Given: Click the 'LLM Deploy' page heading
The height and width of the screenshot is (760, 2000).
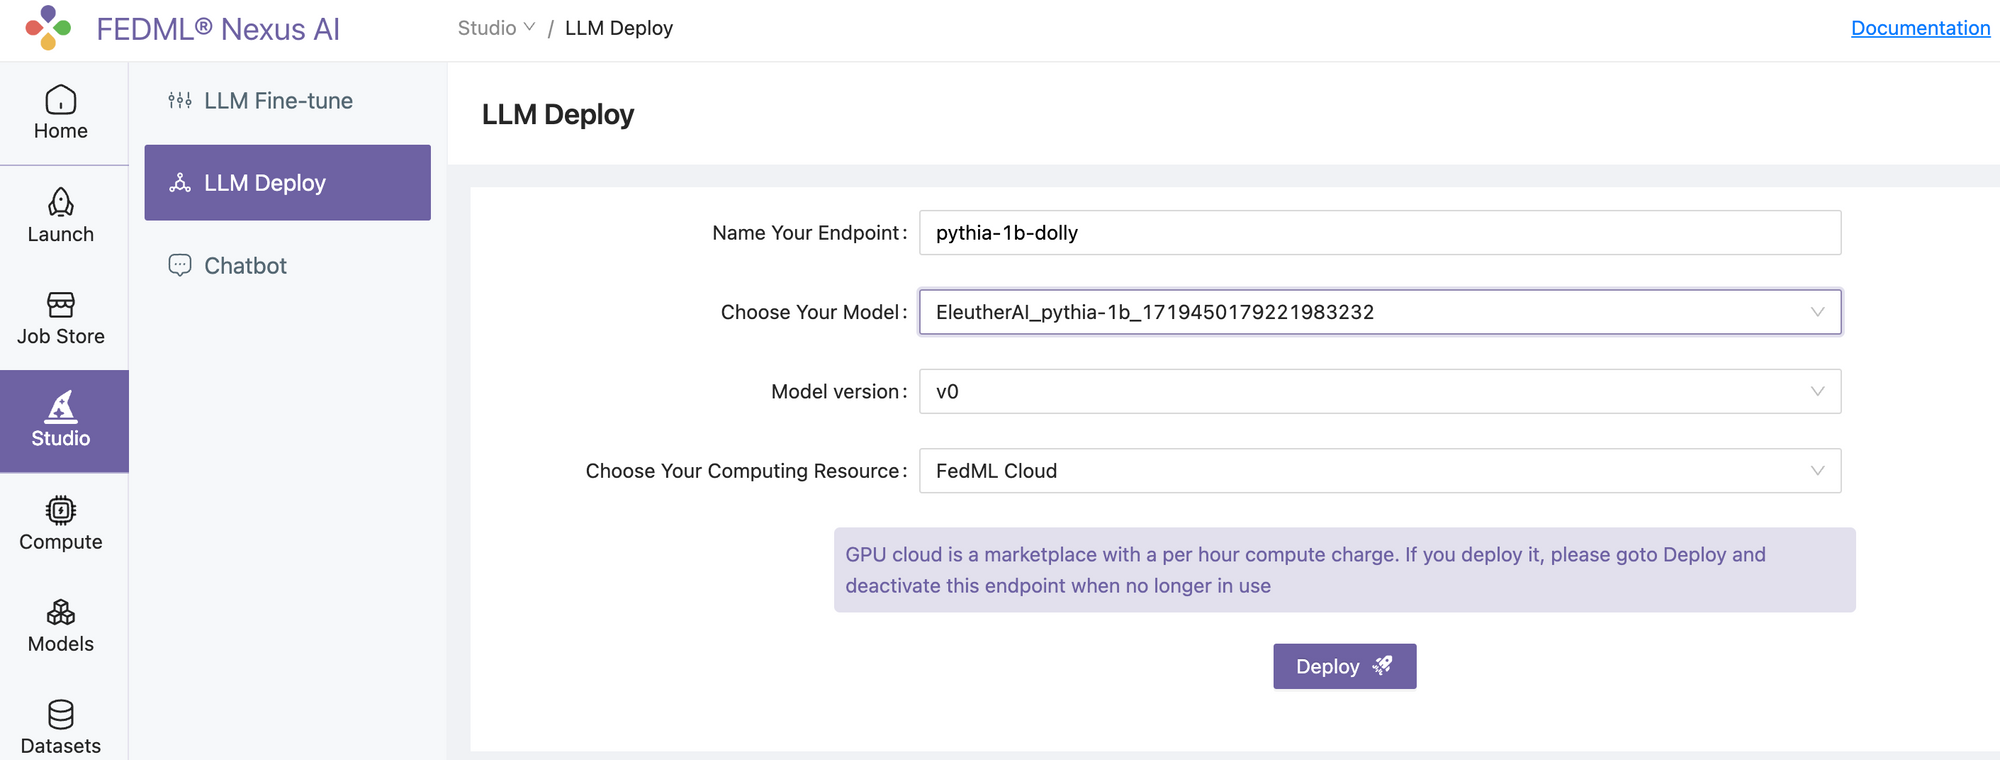Looking at the screenshot, I should pyautogui.click(x=558, y=115).
